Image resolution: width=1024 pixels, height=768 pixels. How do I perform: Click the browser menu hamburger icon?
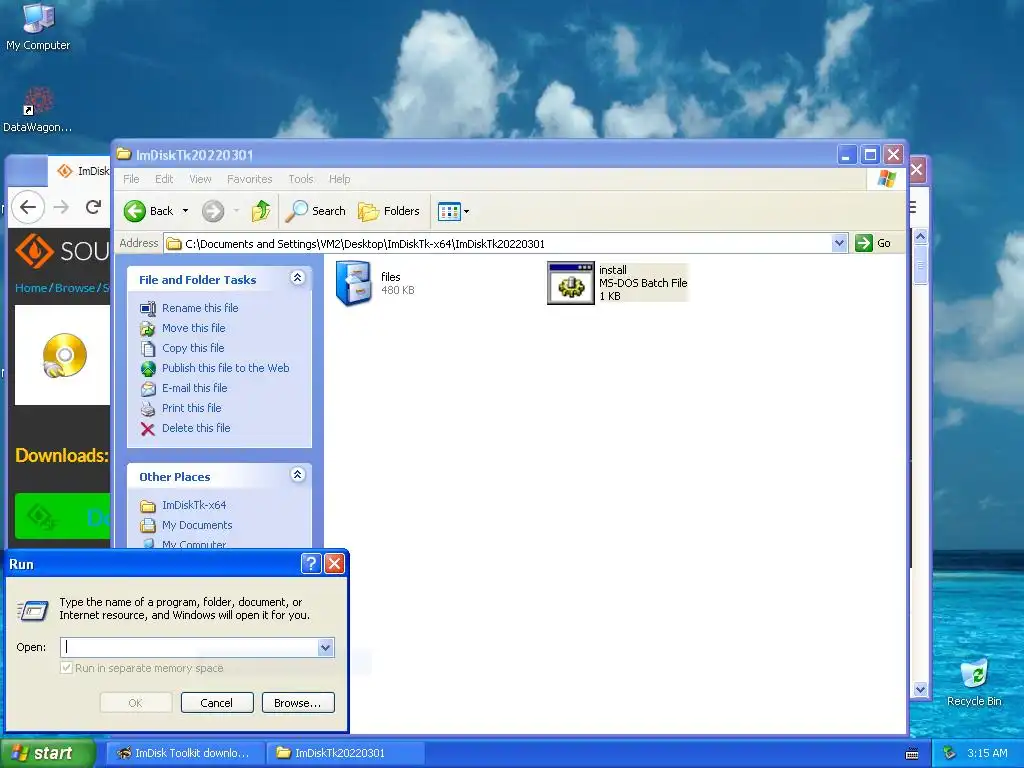click(x=912, y=208)
